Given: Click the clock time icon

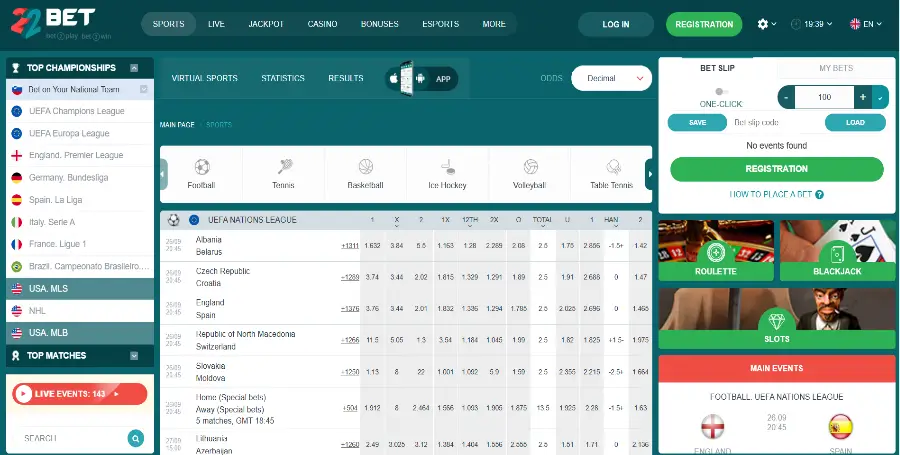Looking at the screenshot, I should tap(796, 24).
